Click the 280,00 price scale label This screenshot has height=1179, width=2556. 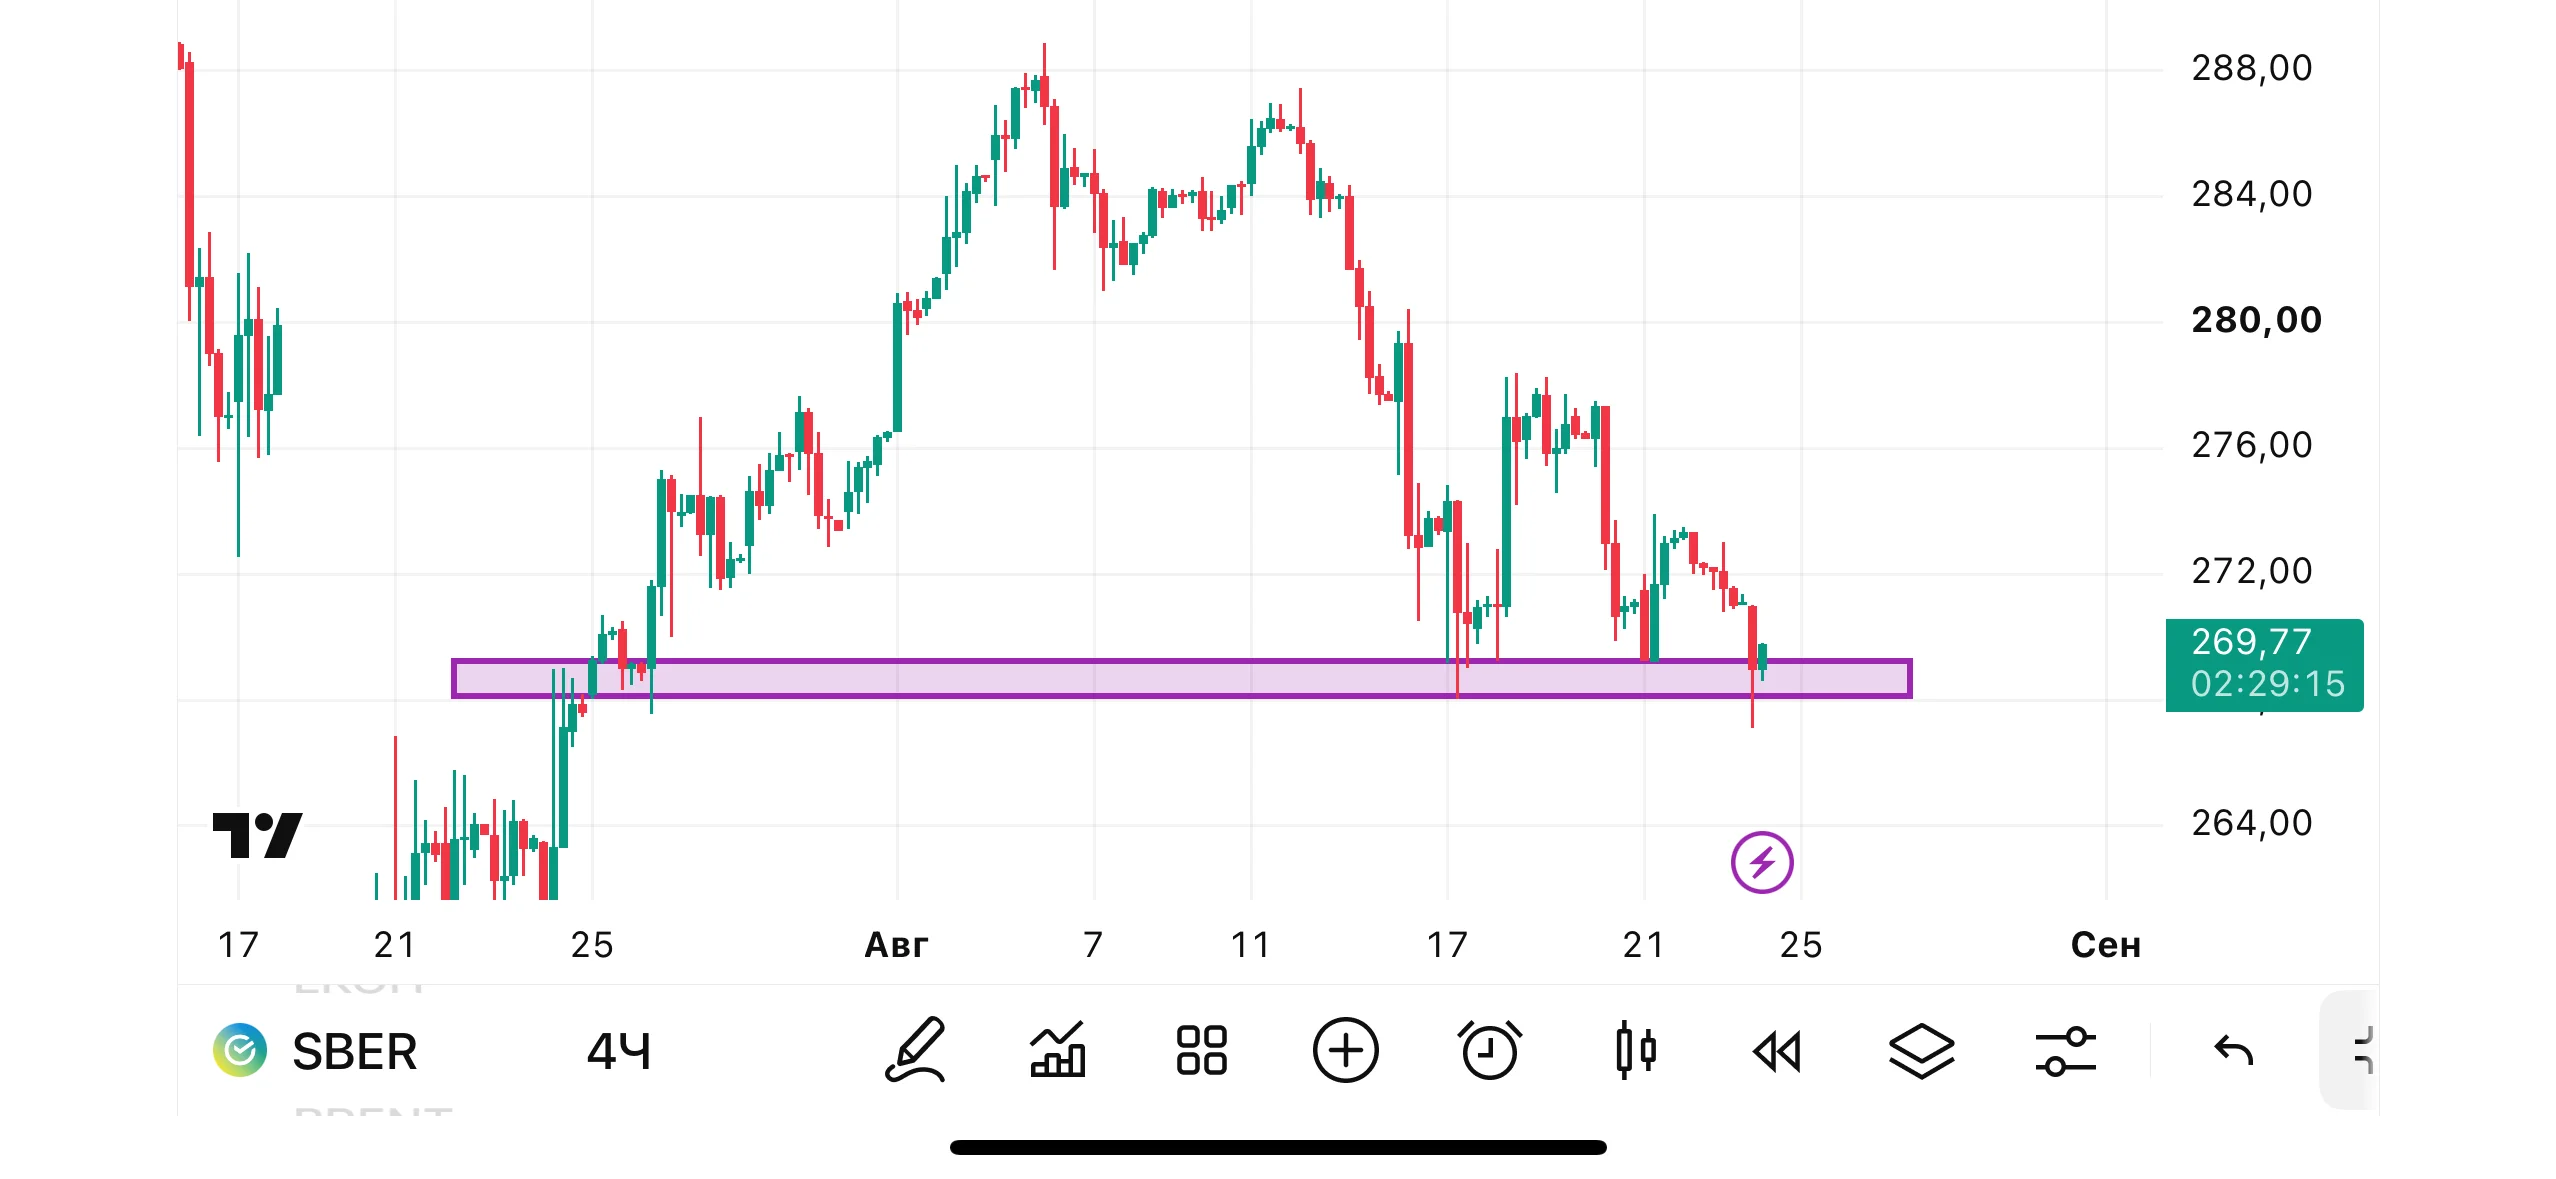pos(2256,320)
